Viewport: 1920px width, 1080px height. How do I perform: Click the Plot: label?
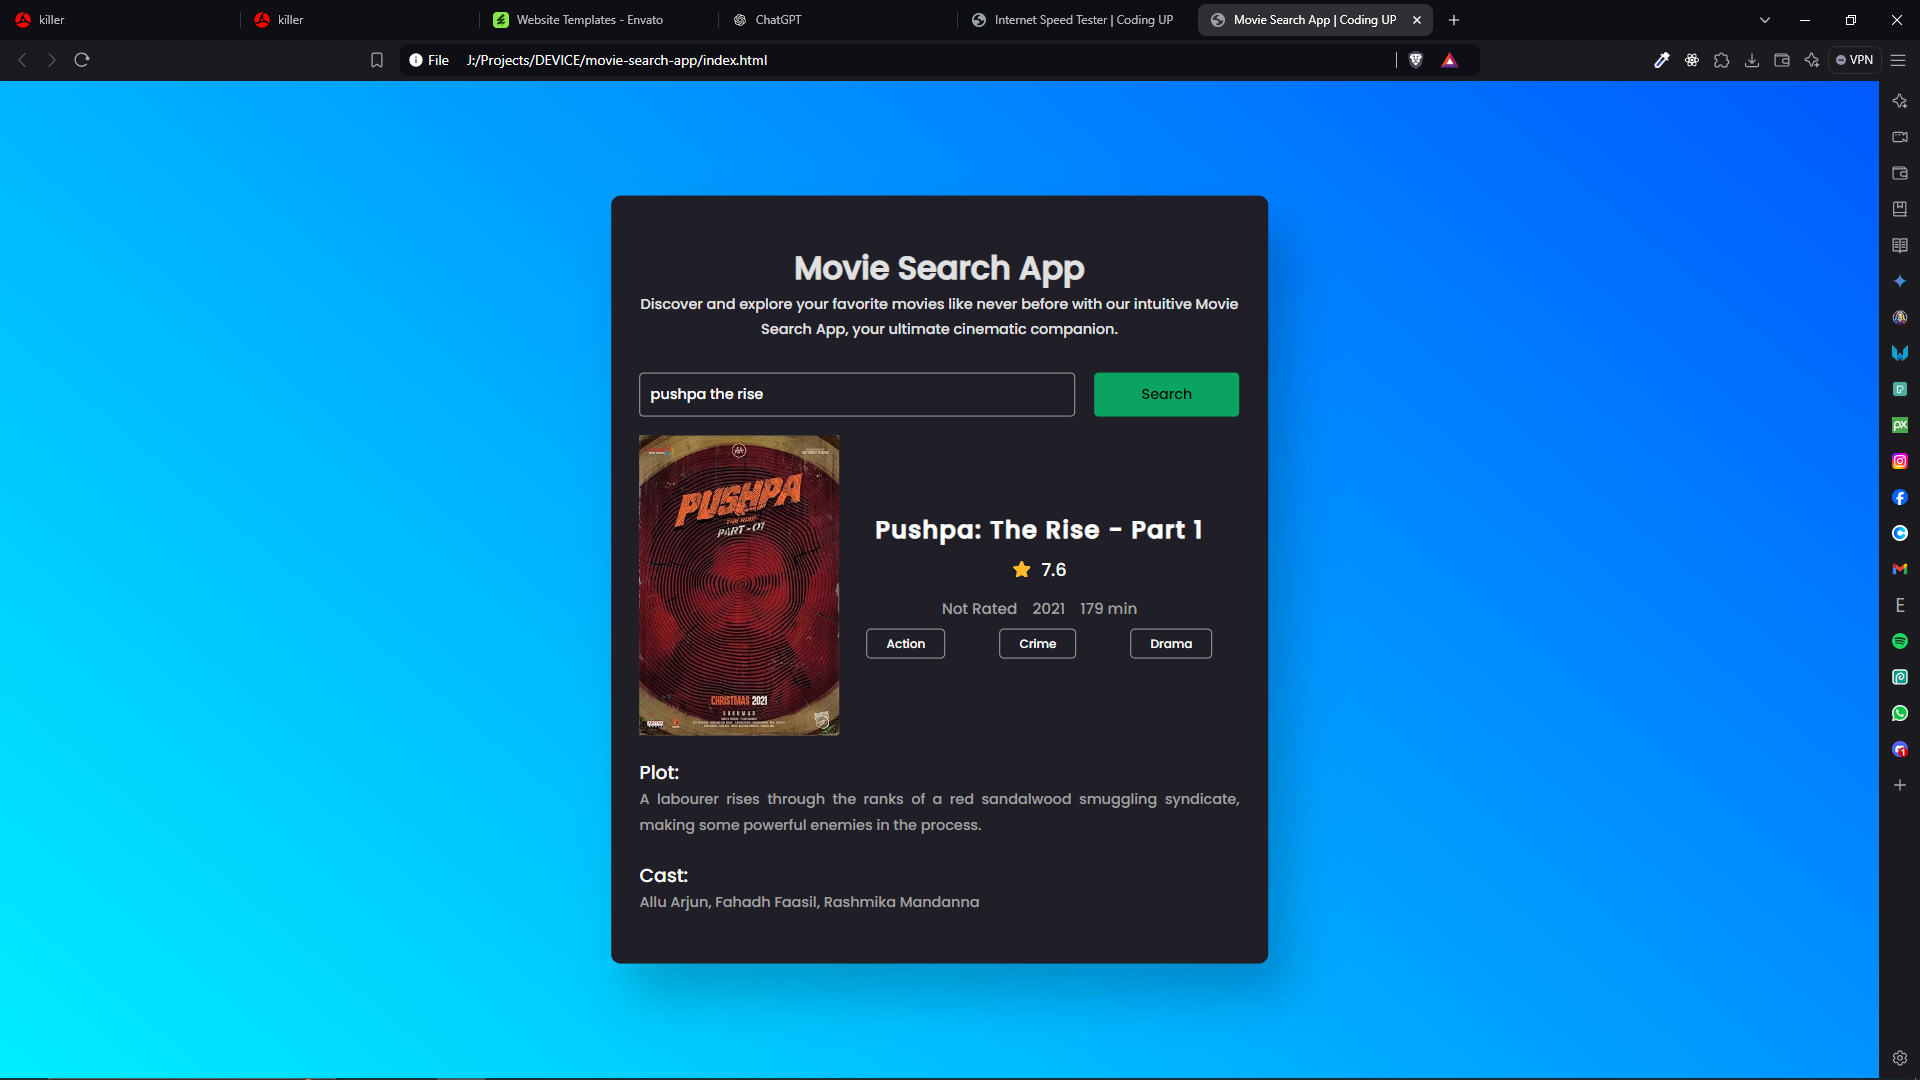[x=659, y=772]
